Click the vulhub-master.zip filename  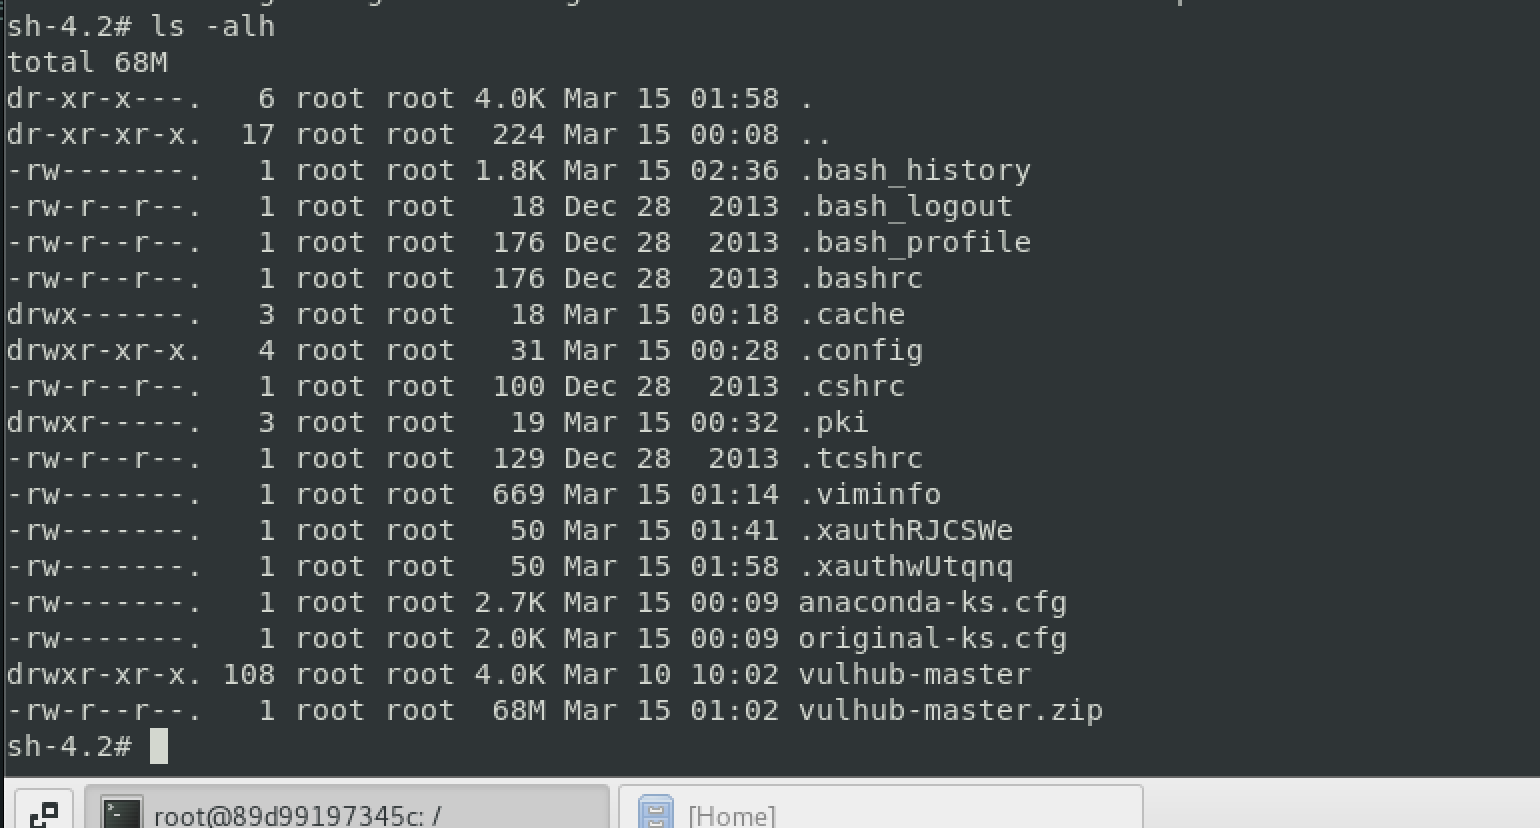coord(950,710)
